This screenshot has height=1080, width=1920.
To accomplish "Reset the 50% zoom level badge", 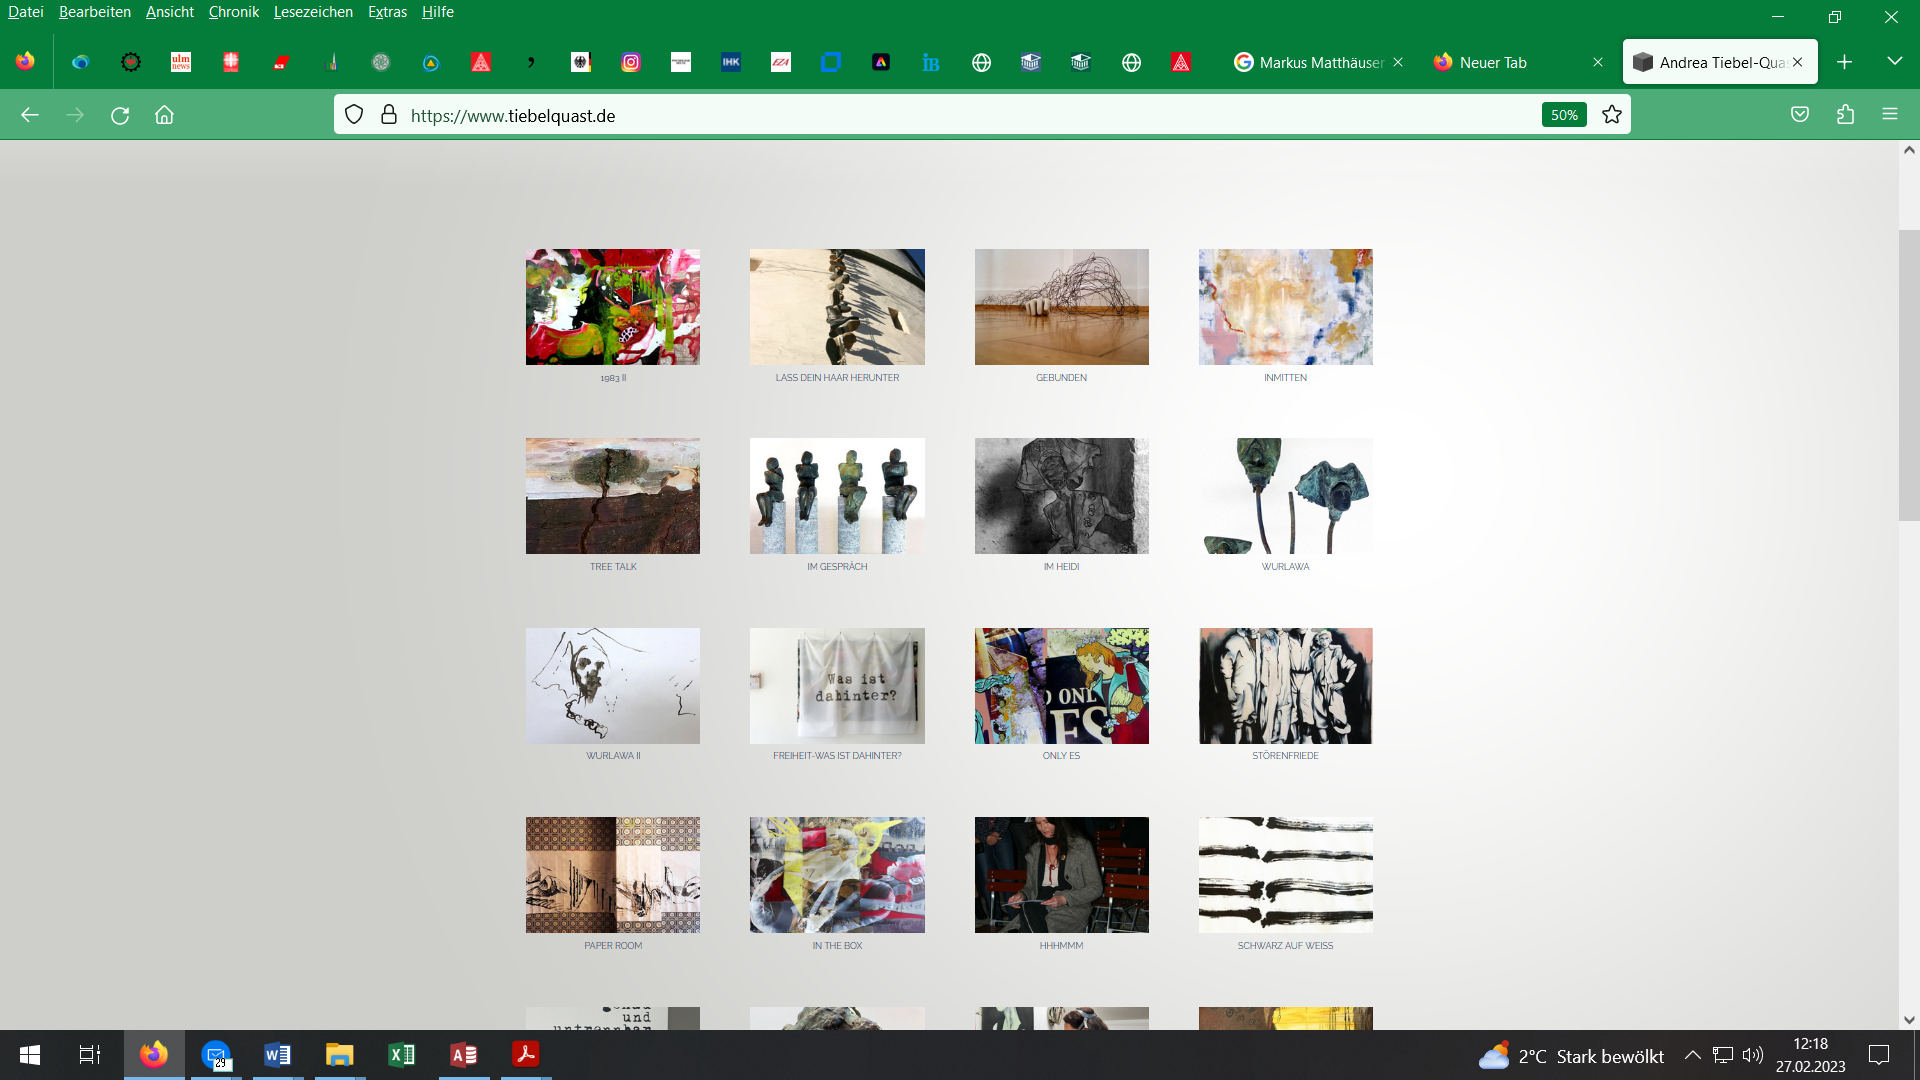I will (1563, 115).
